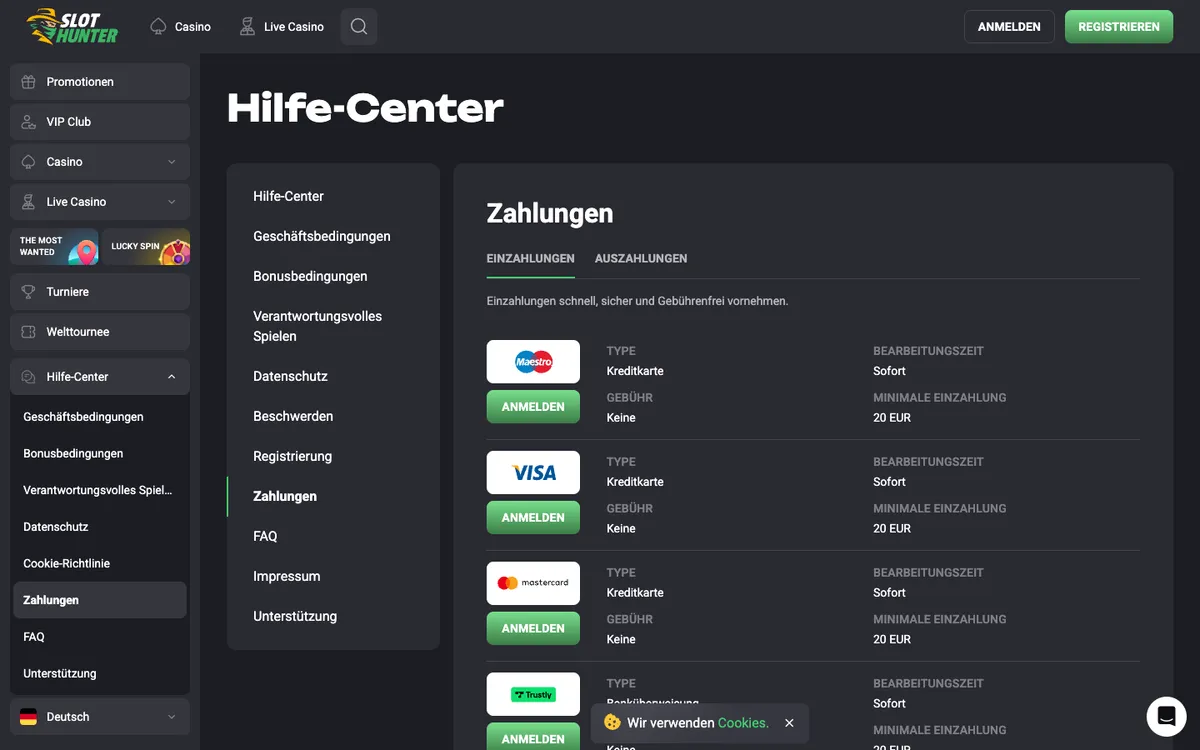Click the Anmelden button in header
The image size is (1200, 750).
pyautogui.click(x=1009, y=27)
